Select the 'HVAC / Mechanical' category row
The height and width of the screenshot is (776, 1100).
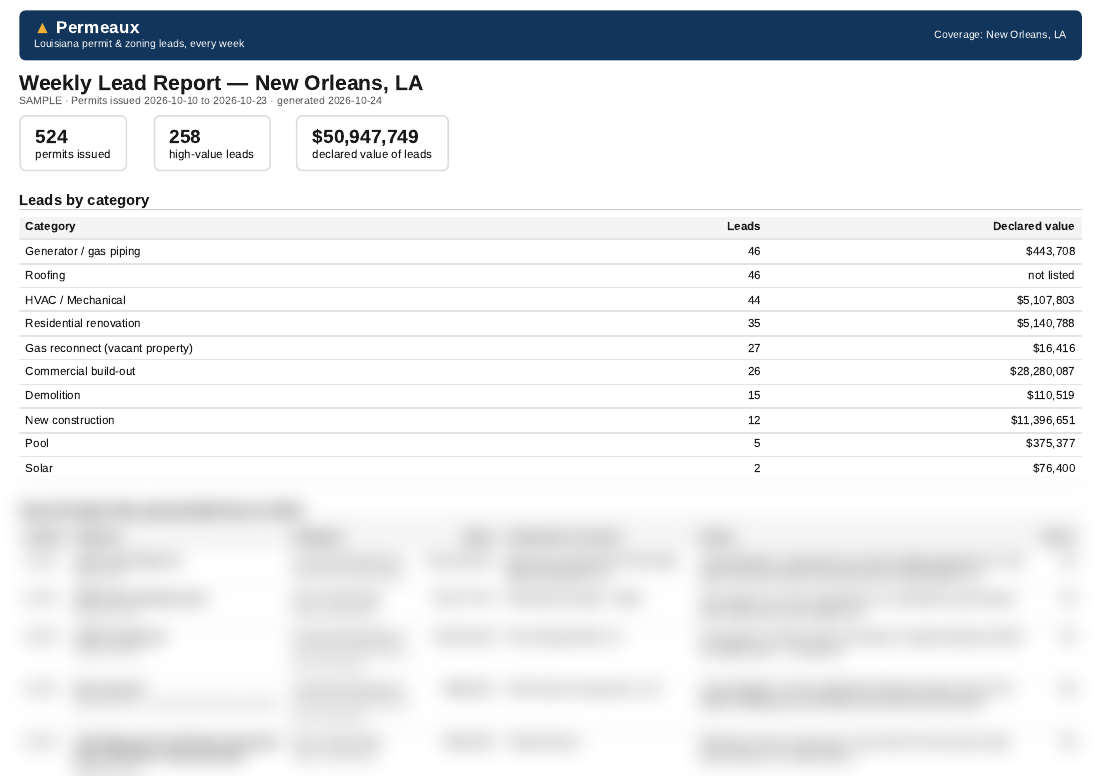click(550, 300)
